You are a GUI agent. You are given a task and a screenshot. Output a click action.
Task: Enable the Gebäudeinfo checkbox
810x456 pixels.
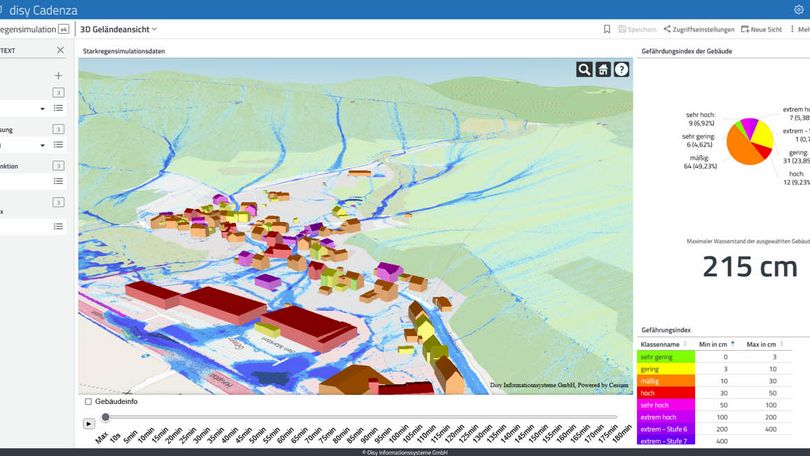click(x=89, y=401)
